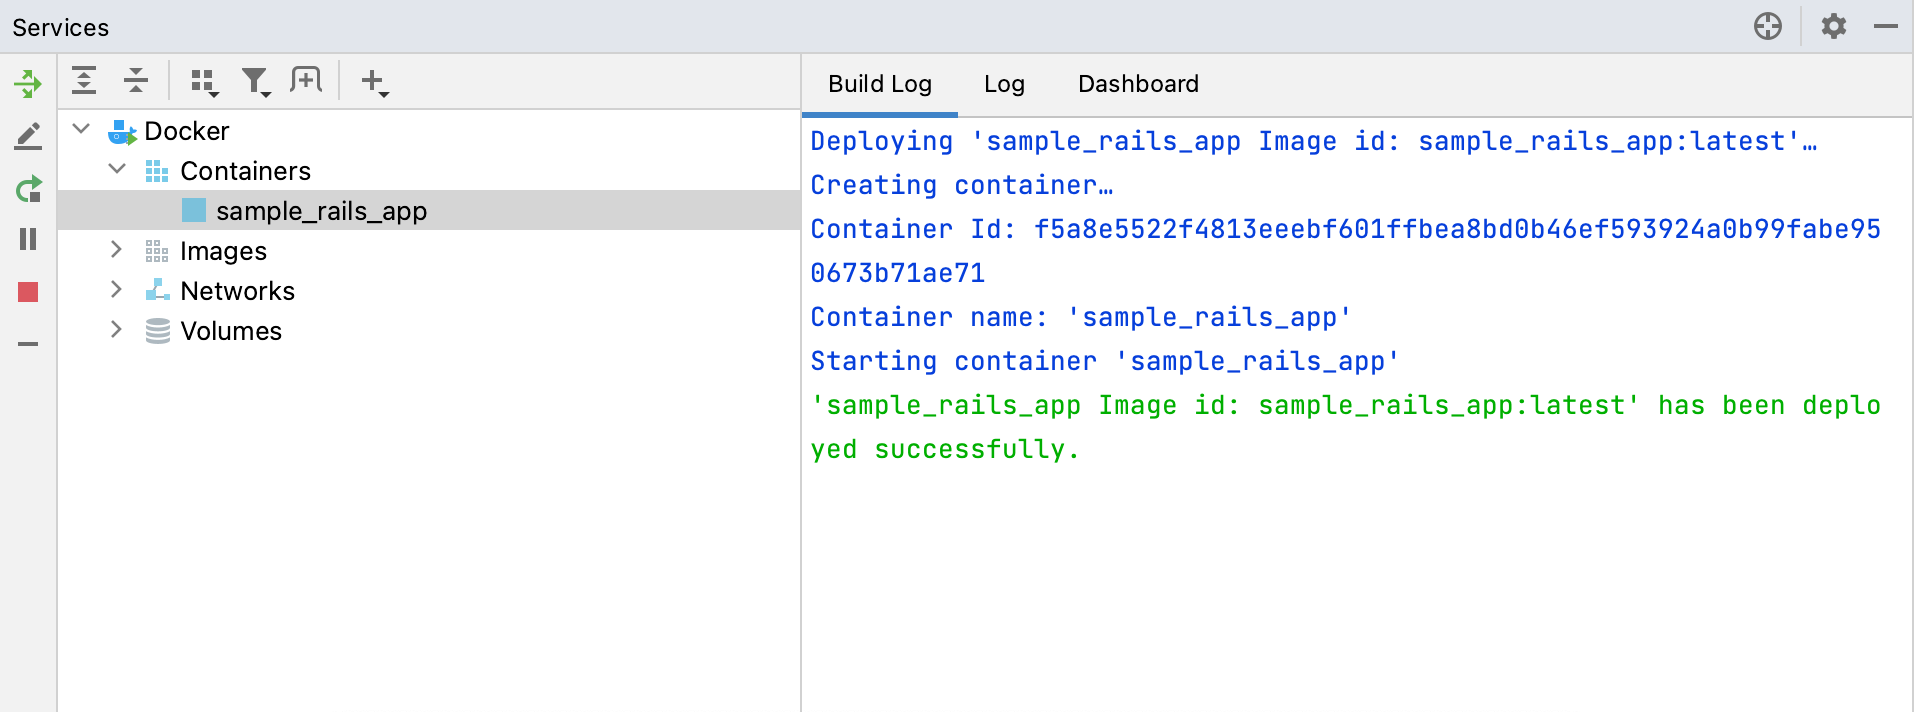Image resolution: width=1914 pixels, height=712 pixels.
Task: Click the Collapse All toolbar icon
Action: (136, 80)
